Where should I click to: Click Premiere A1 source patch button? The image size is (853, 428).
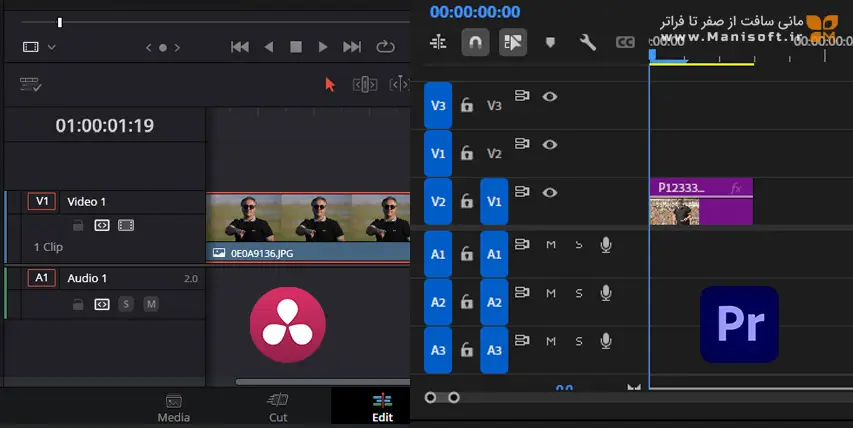point(438,254)
